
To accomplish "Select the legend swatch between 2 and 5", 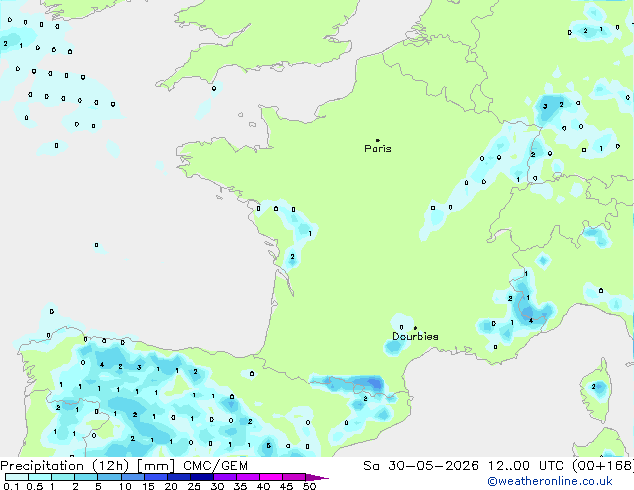I will click(86, 477).
